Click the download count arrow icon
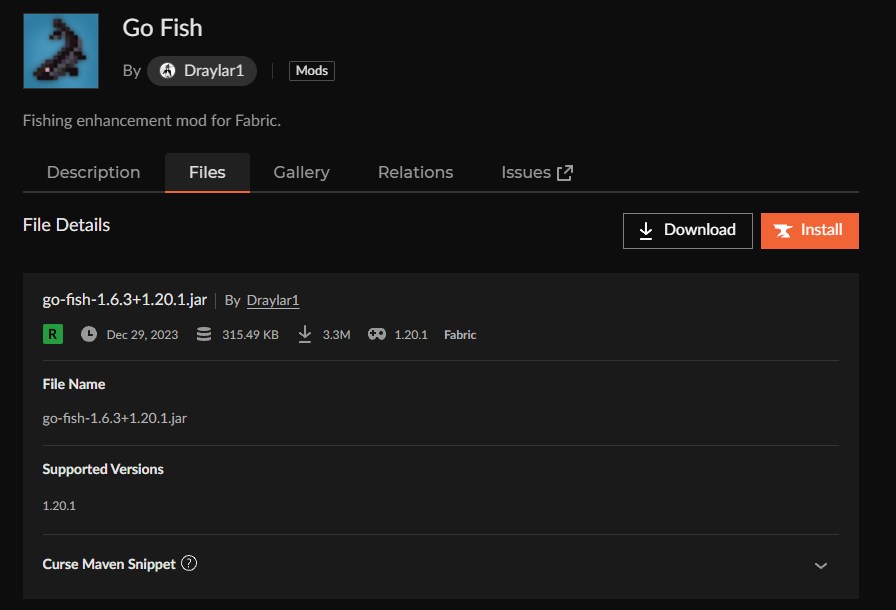 pyautogui.click(x=305, y=334)
